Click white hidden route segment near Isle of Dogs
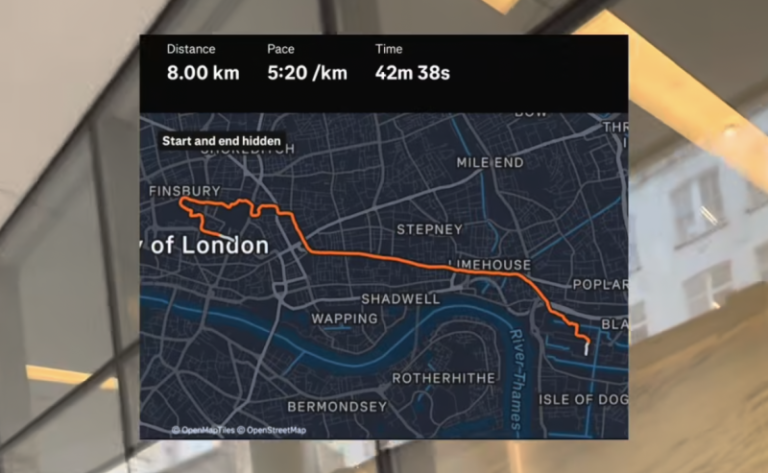 [x=586, y=349]
